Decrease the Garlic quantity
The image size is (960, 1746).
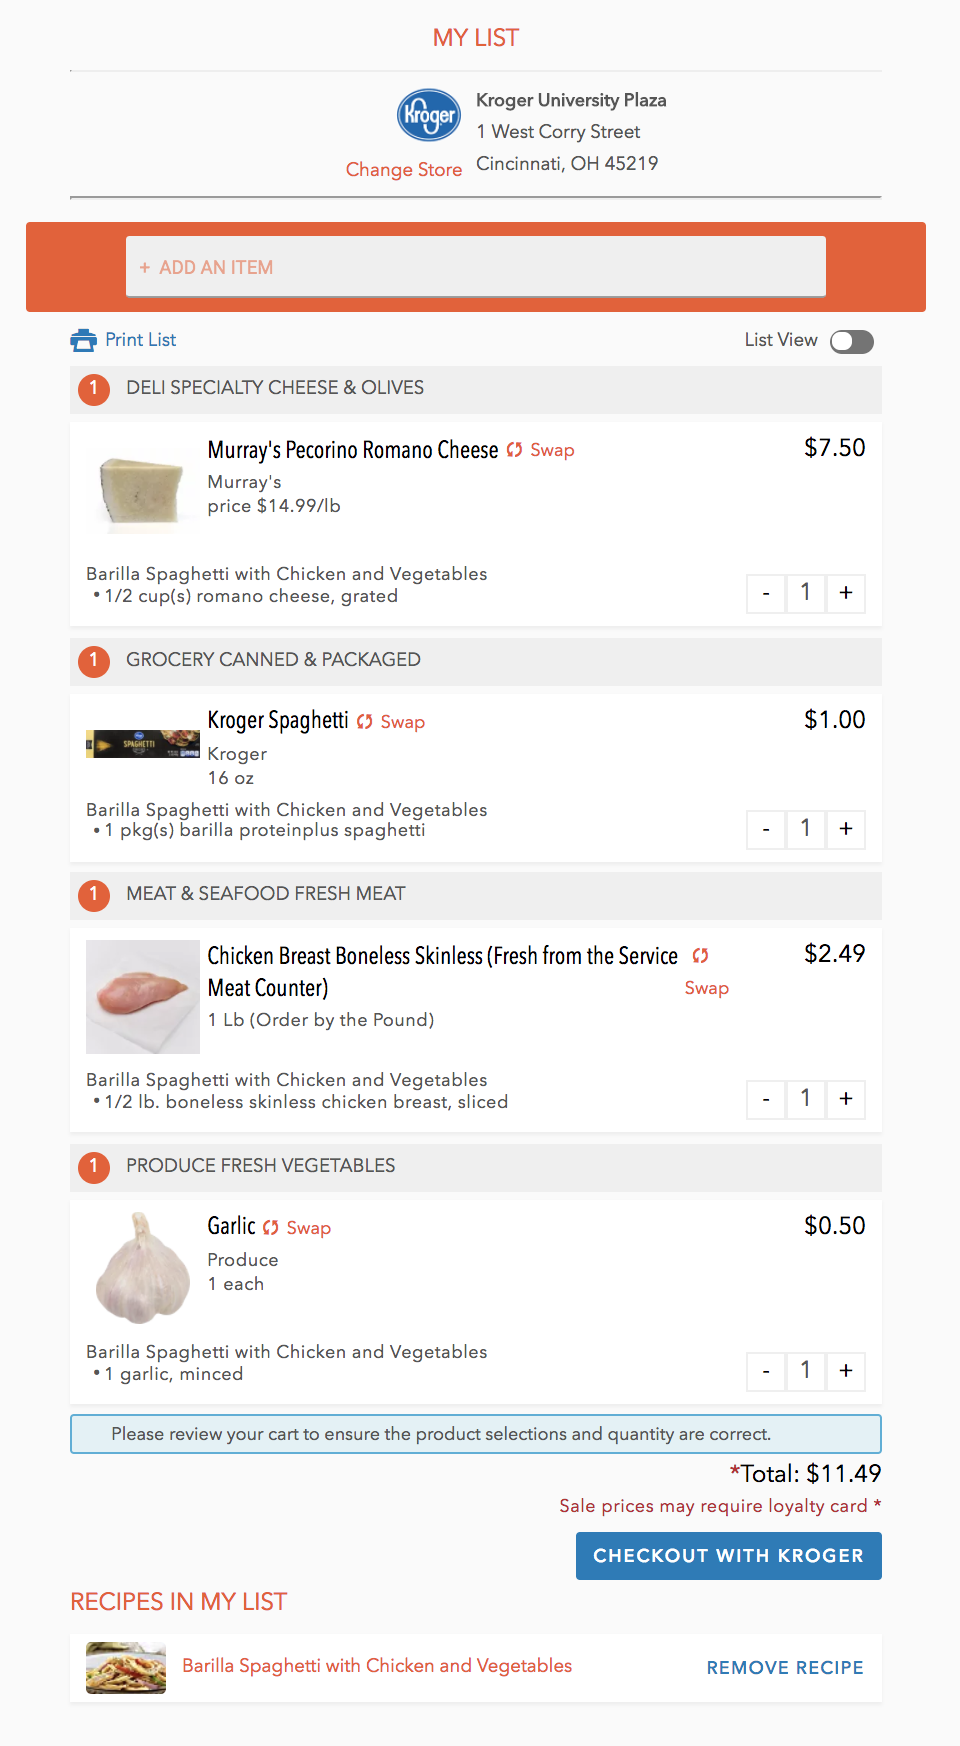pos(765,1371)
